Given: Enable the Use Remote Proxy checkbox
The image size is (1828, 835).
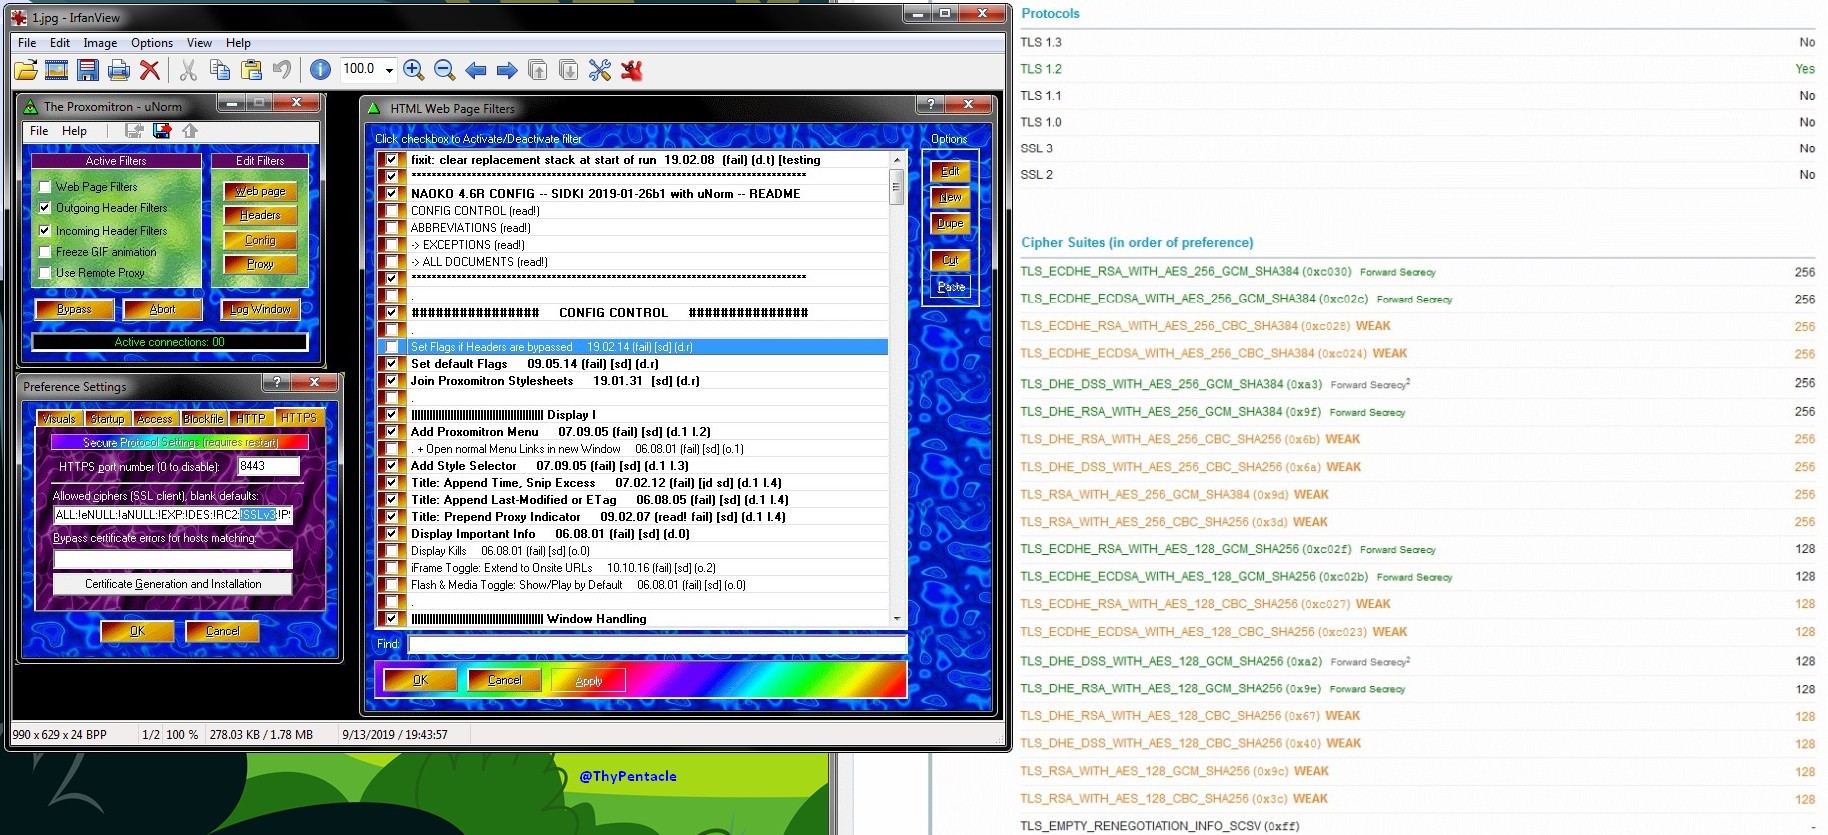Looking at the screenshot, I should 45,273.
